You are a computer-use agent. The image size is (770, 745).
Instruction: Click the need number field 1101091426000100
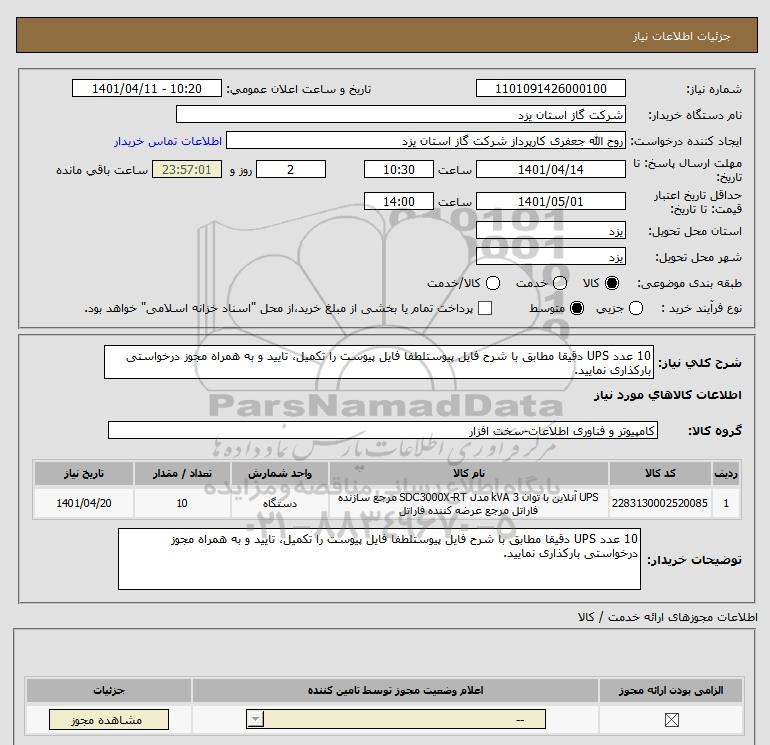pyautogui.click(x=550, y=88)
